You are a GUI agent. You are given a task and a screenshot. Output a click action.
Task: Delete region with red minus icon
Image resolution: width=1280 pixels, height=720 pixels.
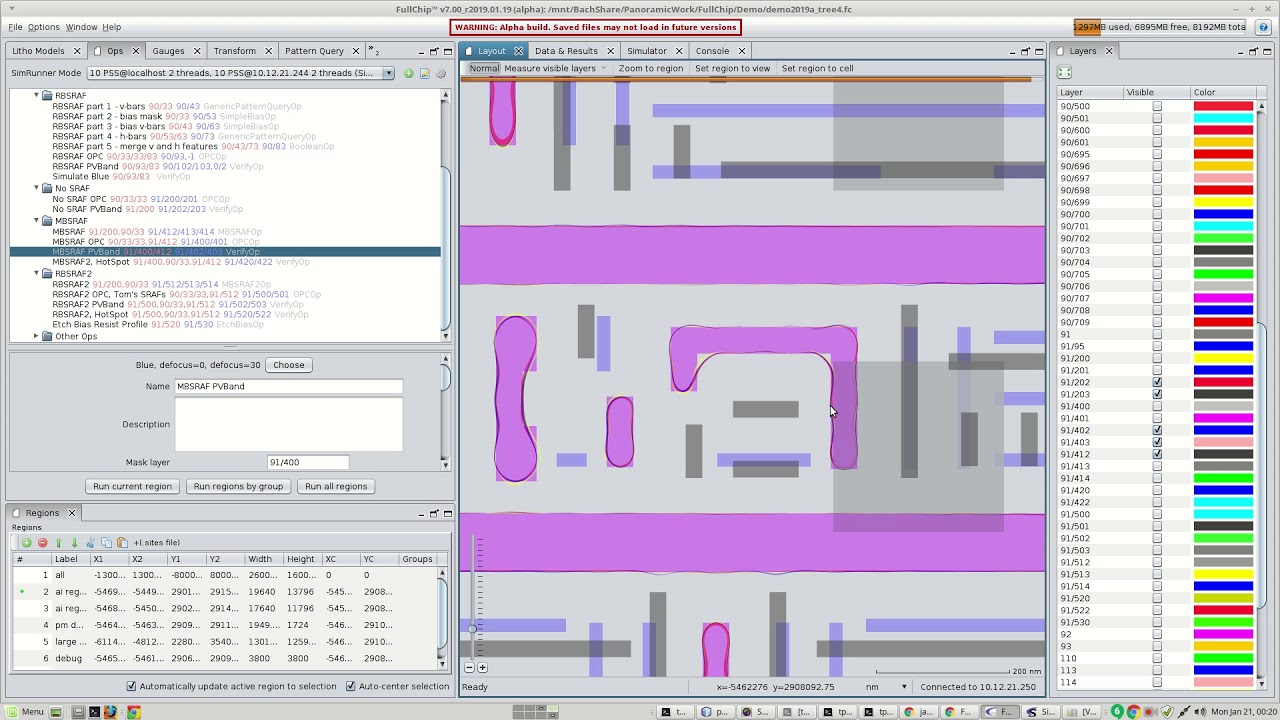(x=42, y=542)
